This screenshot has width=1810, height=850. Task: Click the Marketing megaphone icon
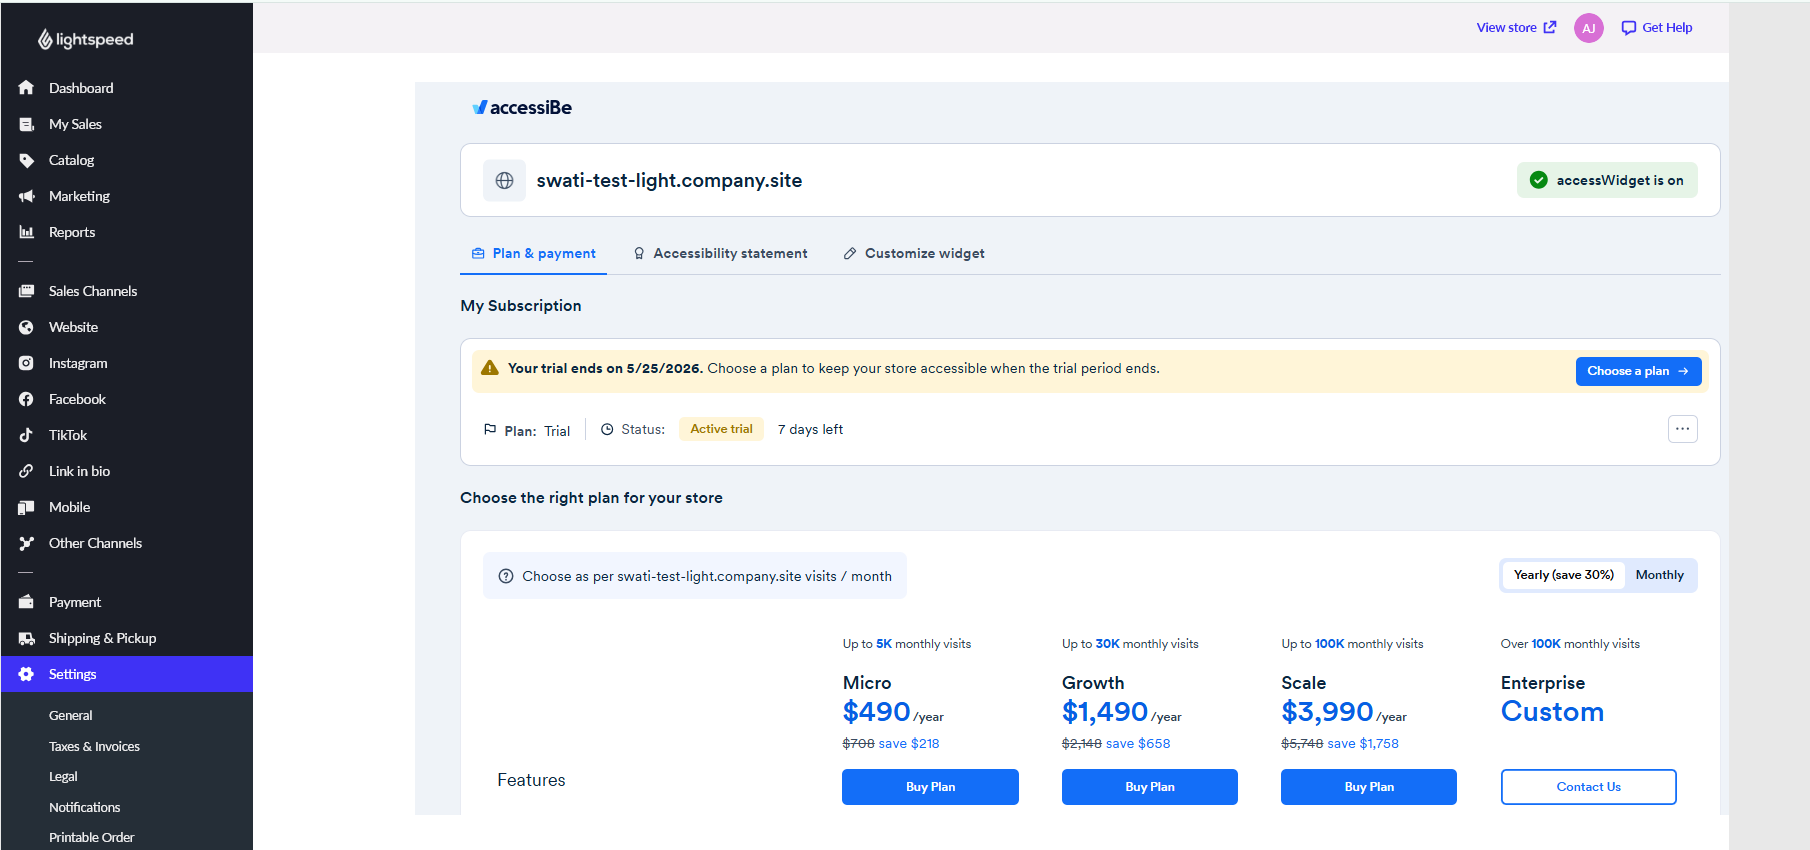(x=26, y=196)
